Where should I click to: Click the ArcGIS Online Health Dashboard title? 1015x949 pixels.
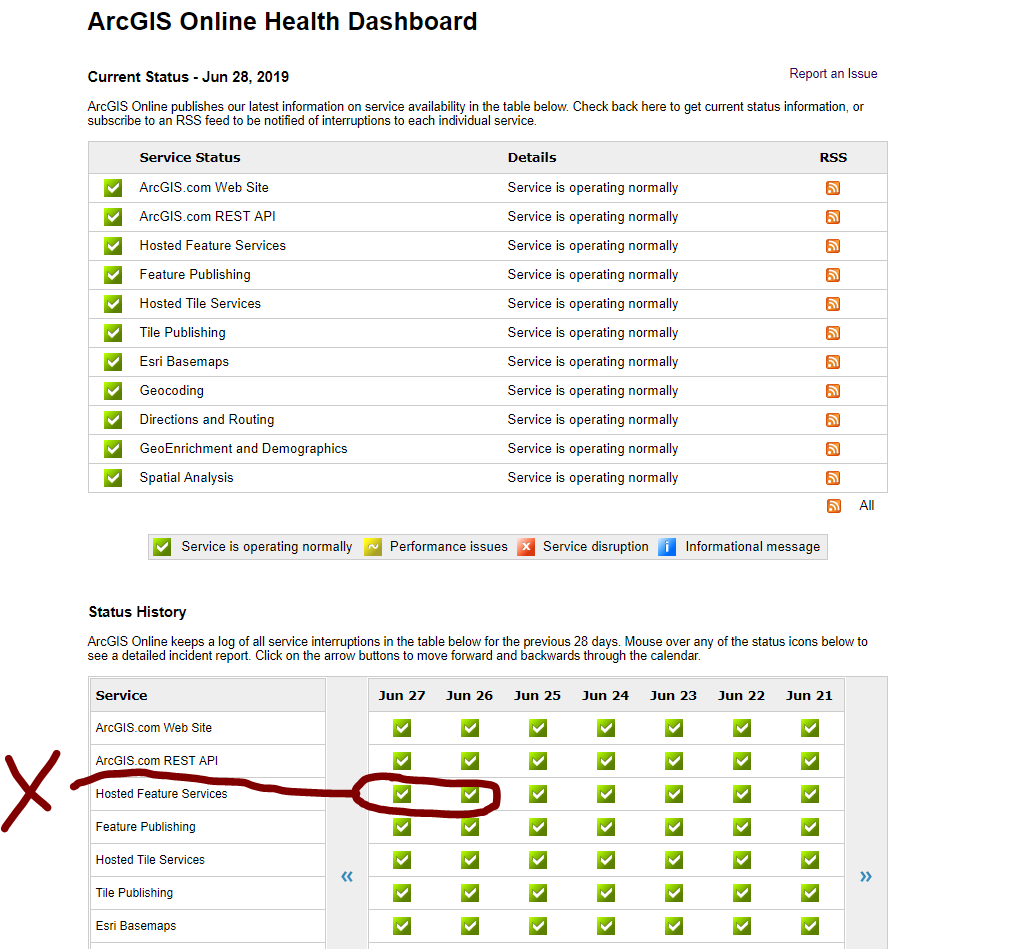tap(282, 21)
